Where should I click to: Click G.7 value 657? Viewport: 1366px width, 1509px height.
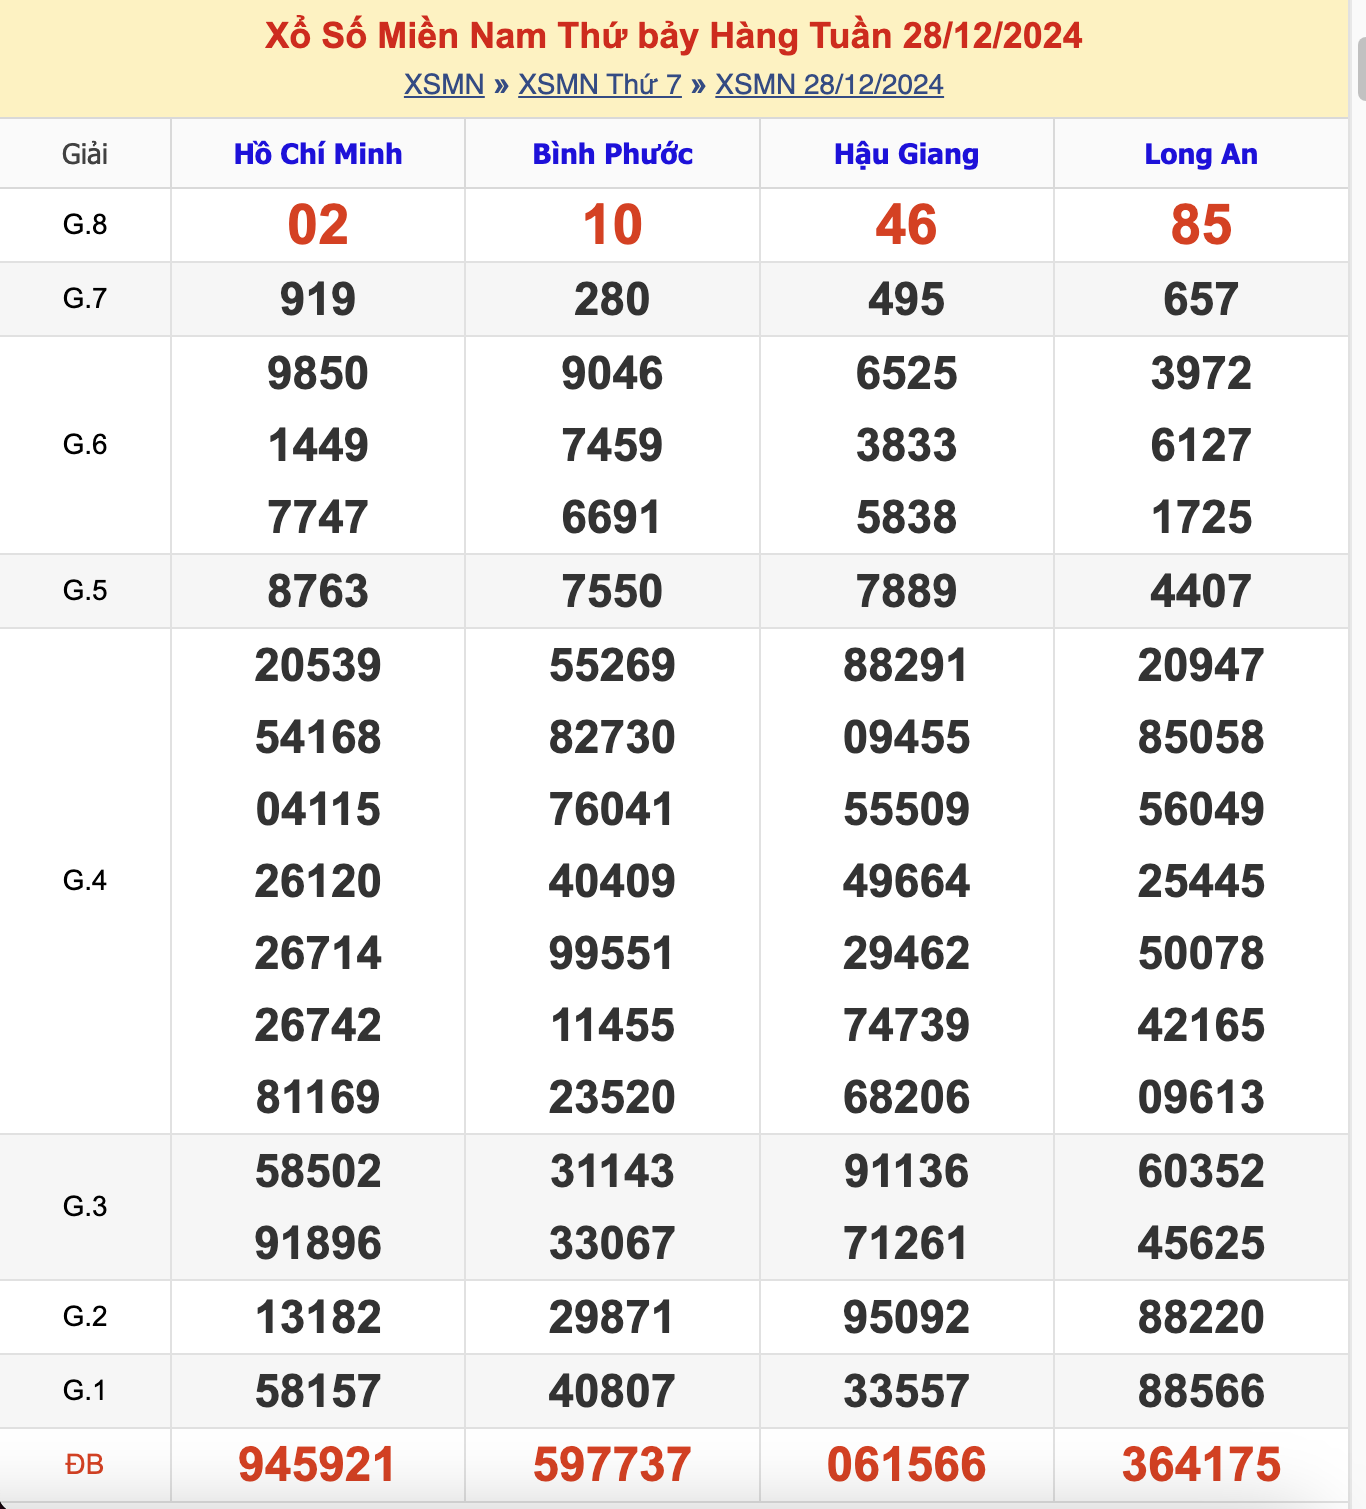[1201, 299]
